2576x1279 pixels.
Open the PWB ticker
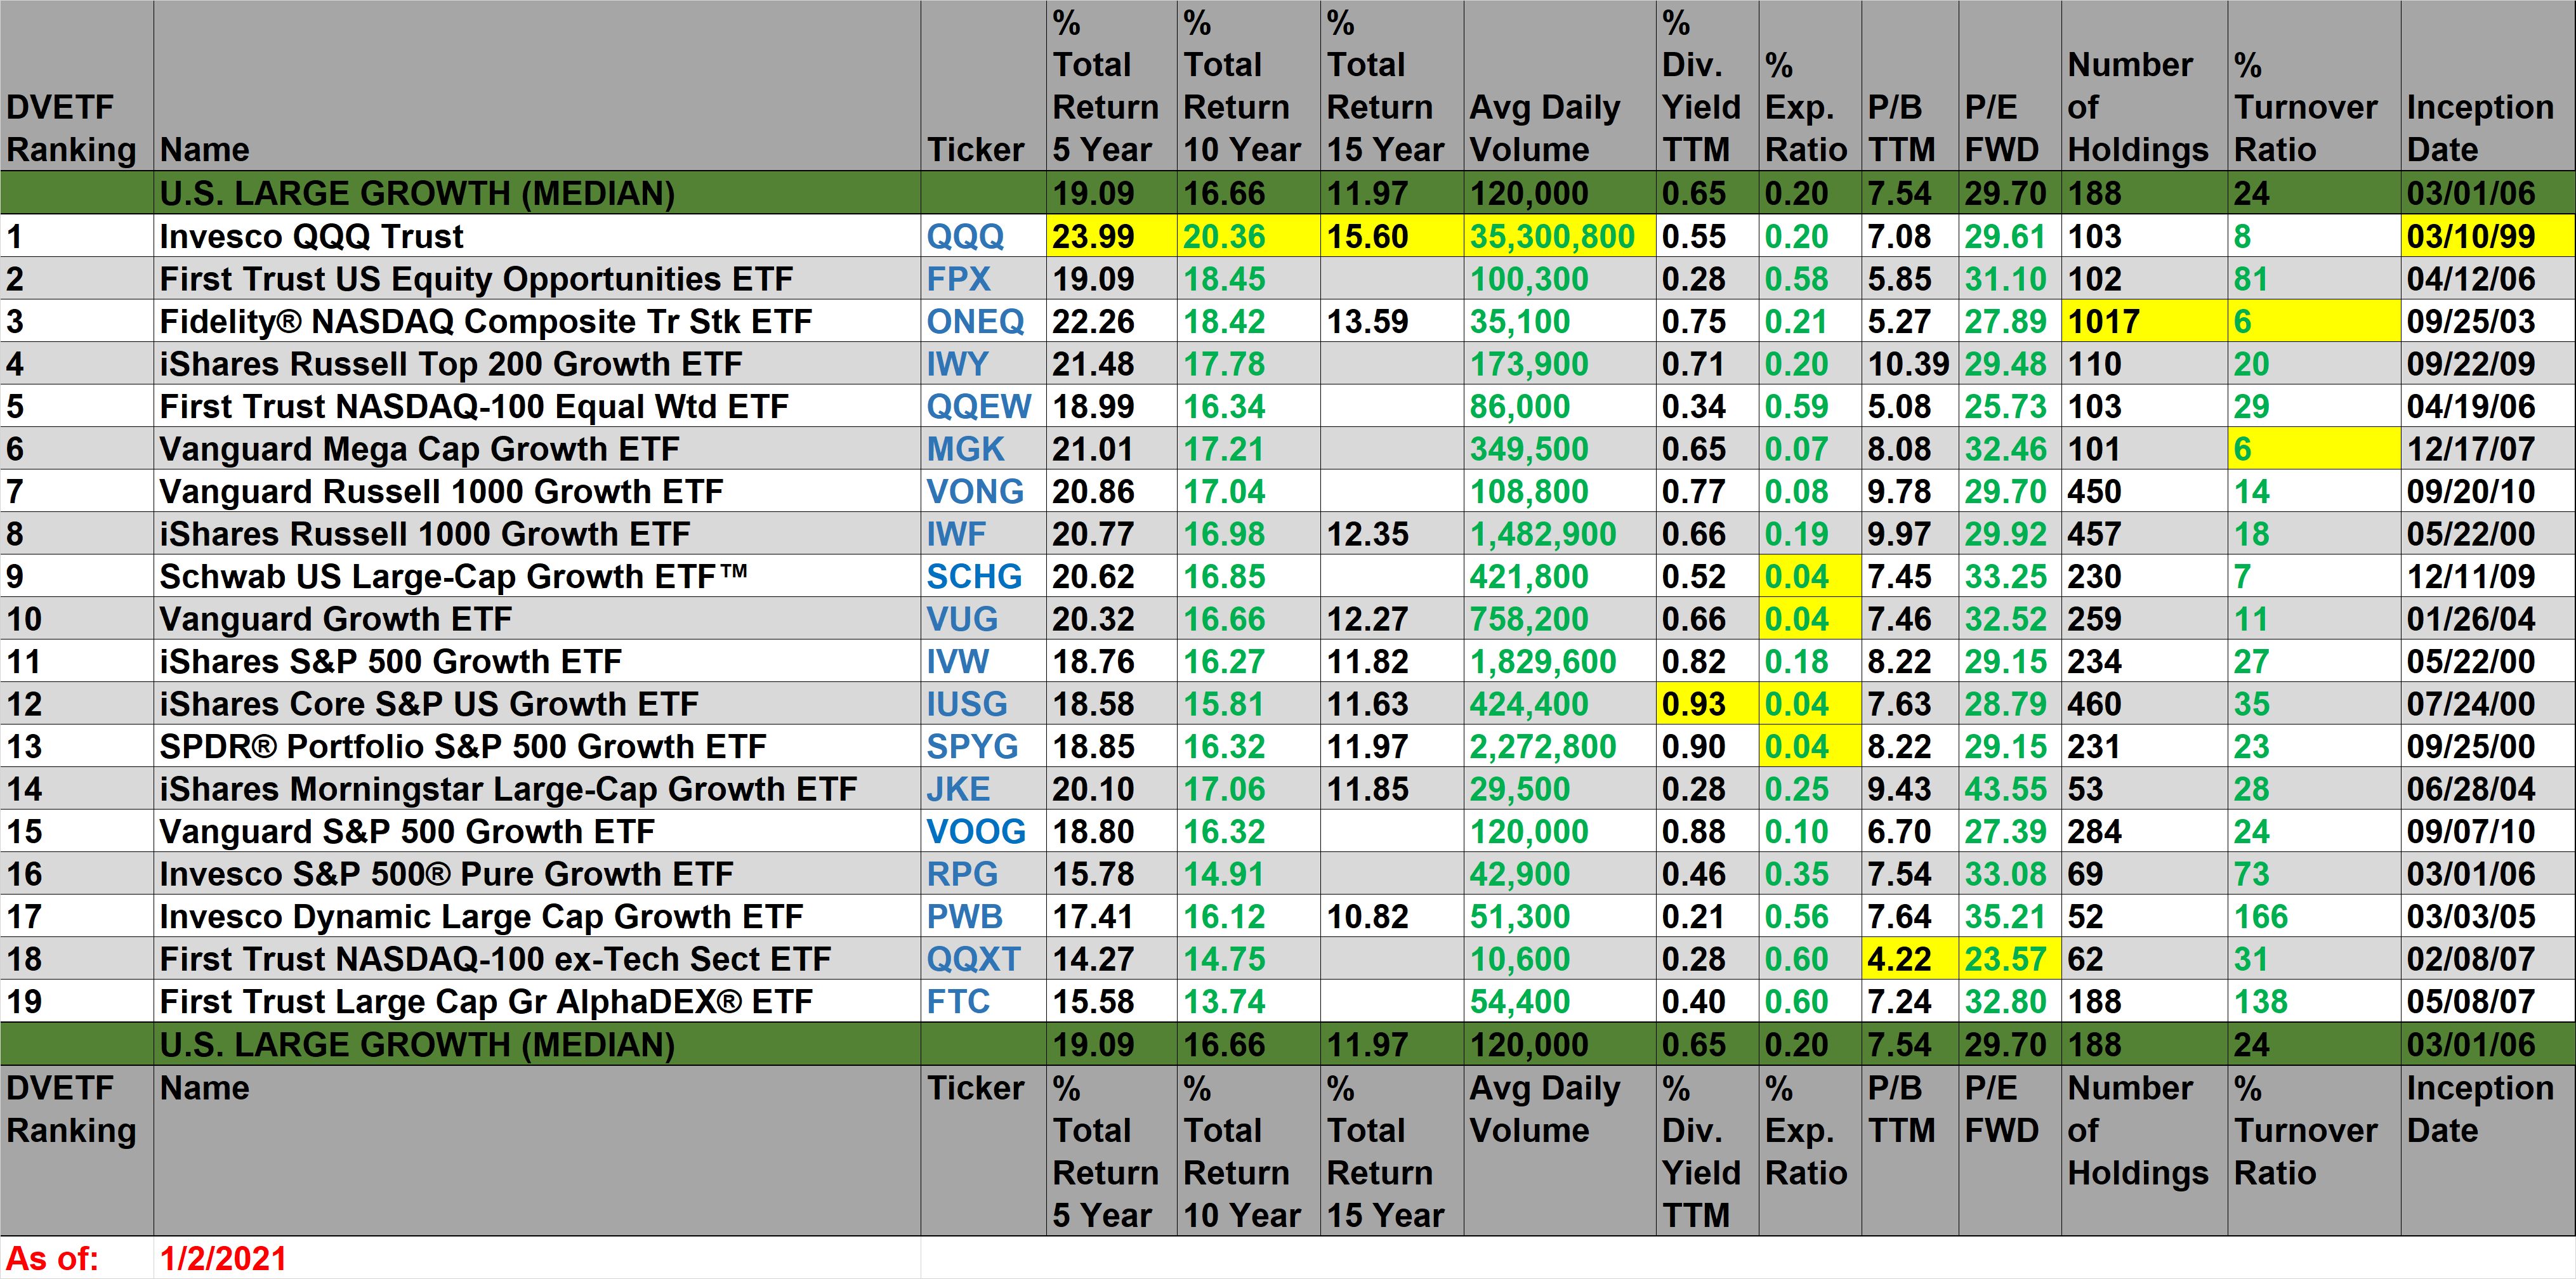(x=964, y=917)
